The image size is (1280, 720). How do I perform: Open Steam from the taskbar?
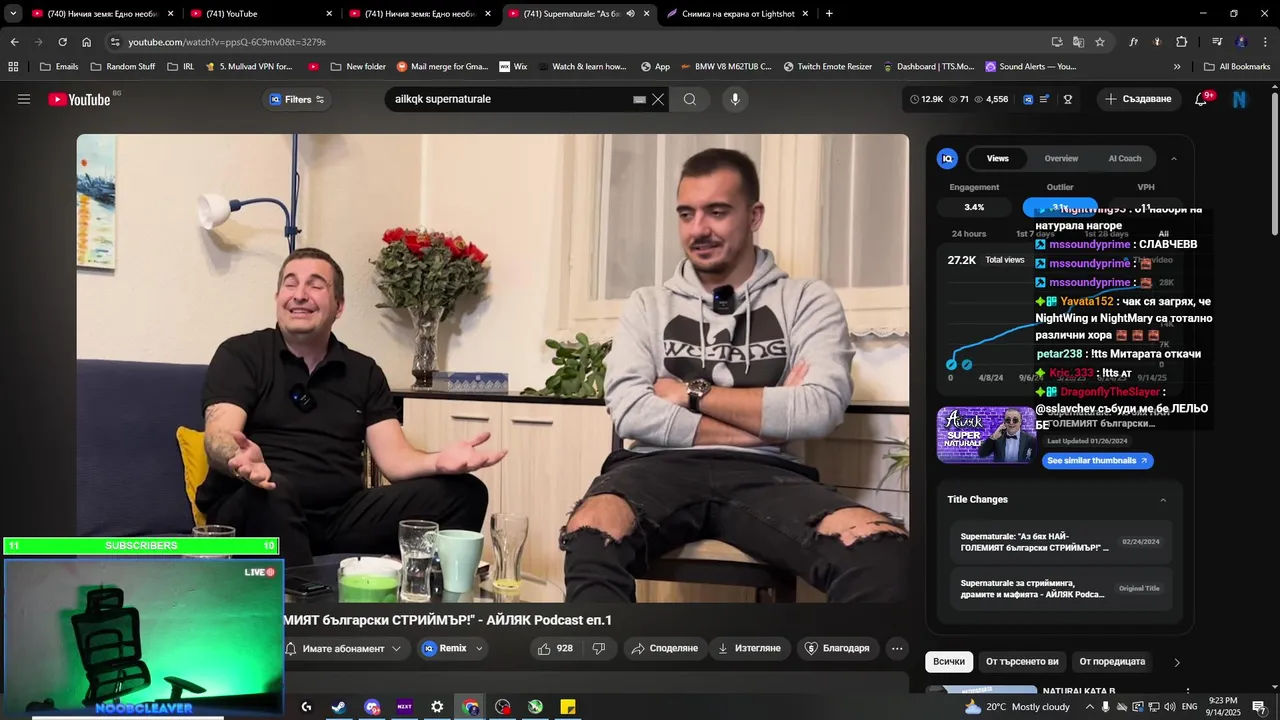(339, 707)
